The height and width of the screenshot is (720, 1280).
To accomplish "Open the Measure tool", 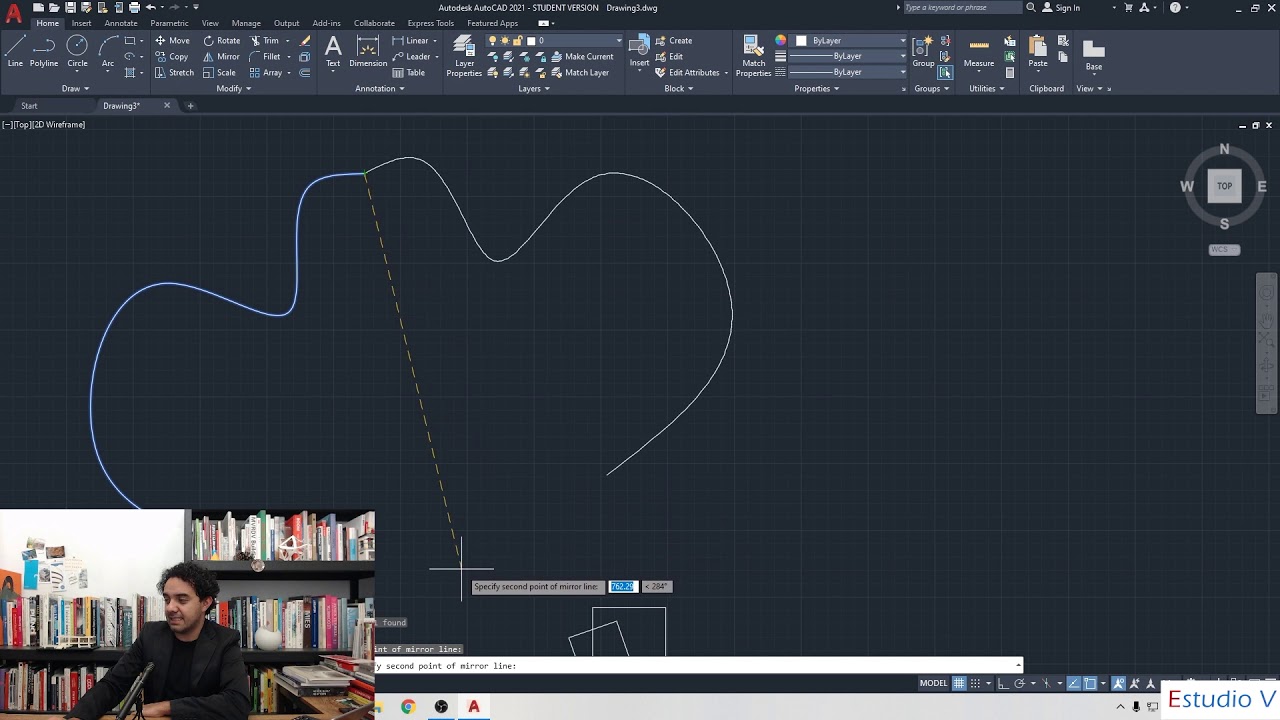I will pyautogui.click(x=979, y=52).
